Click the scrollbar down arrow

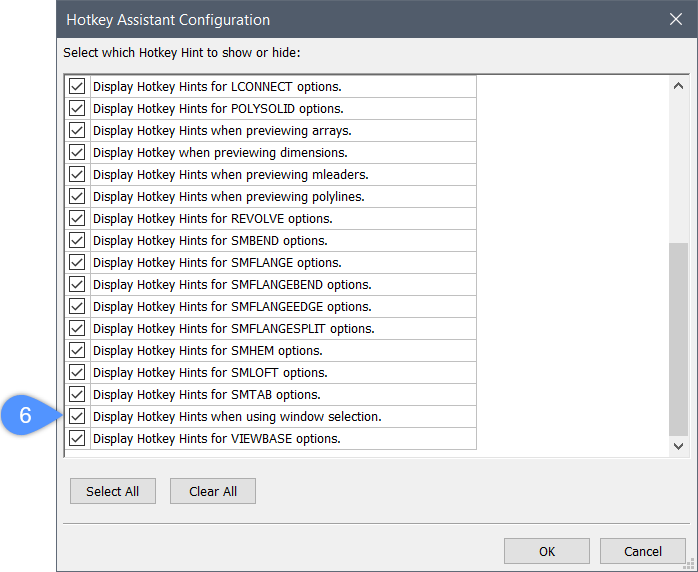coord(679,446)
